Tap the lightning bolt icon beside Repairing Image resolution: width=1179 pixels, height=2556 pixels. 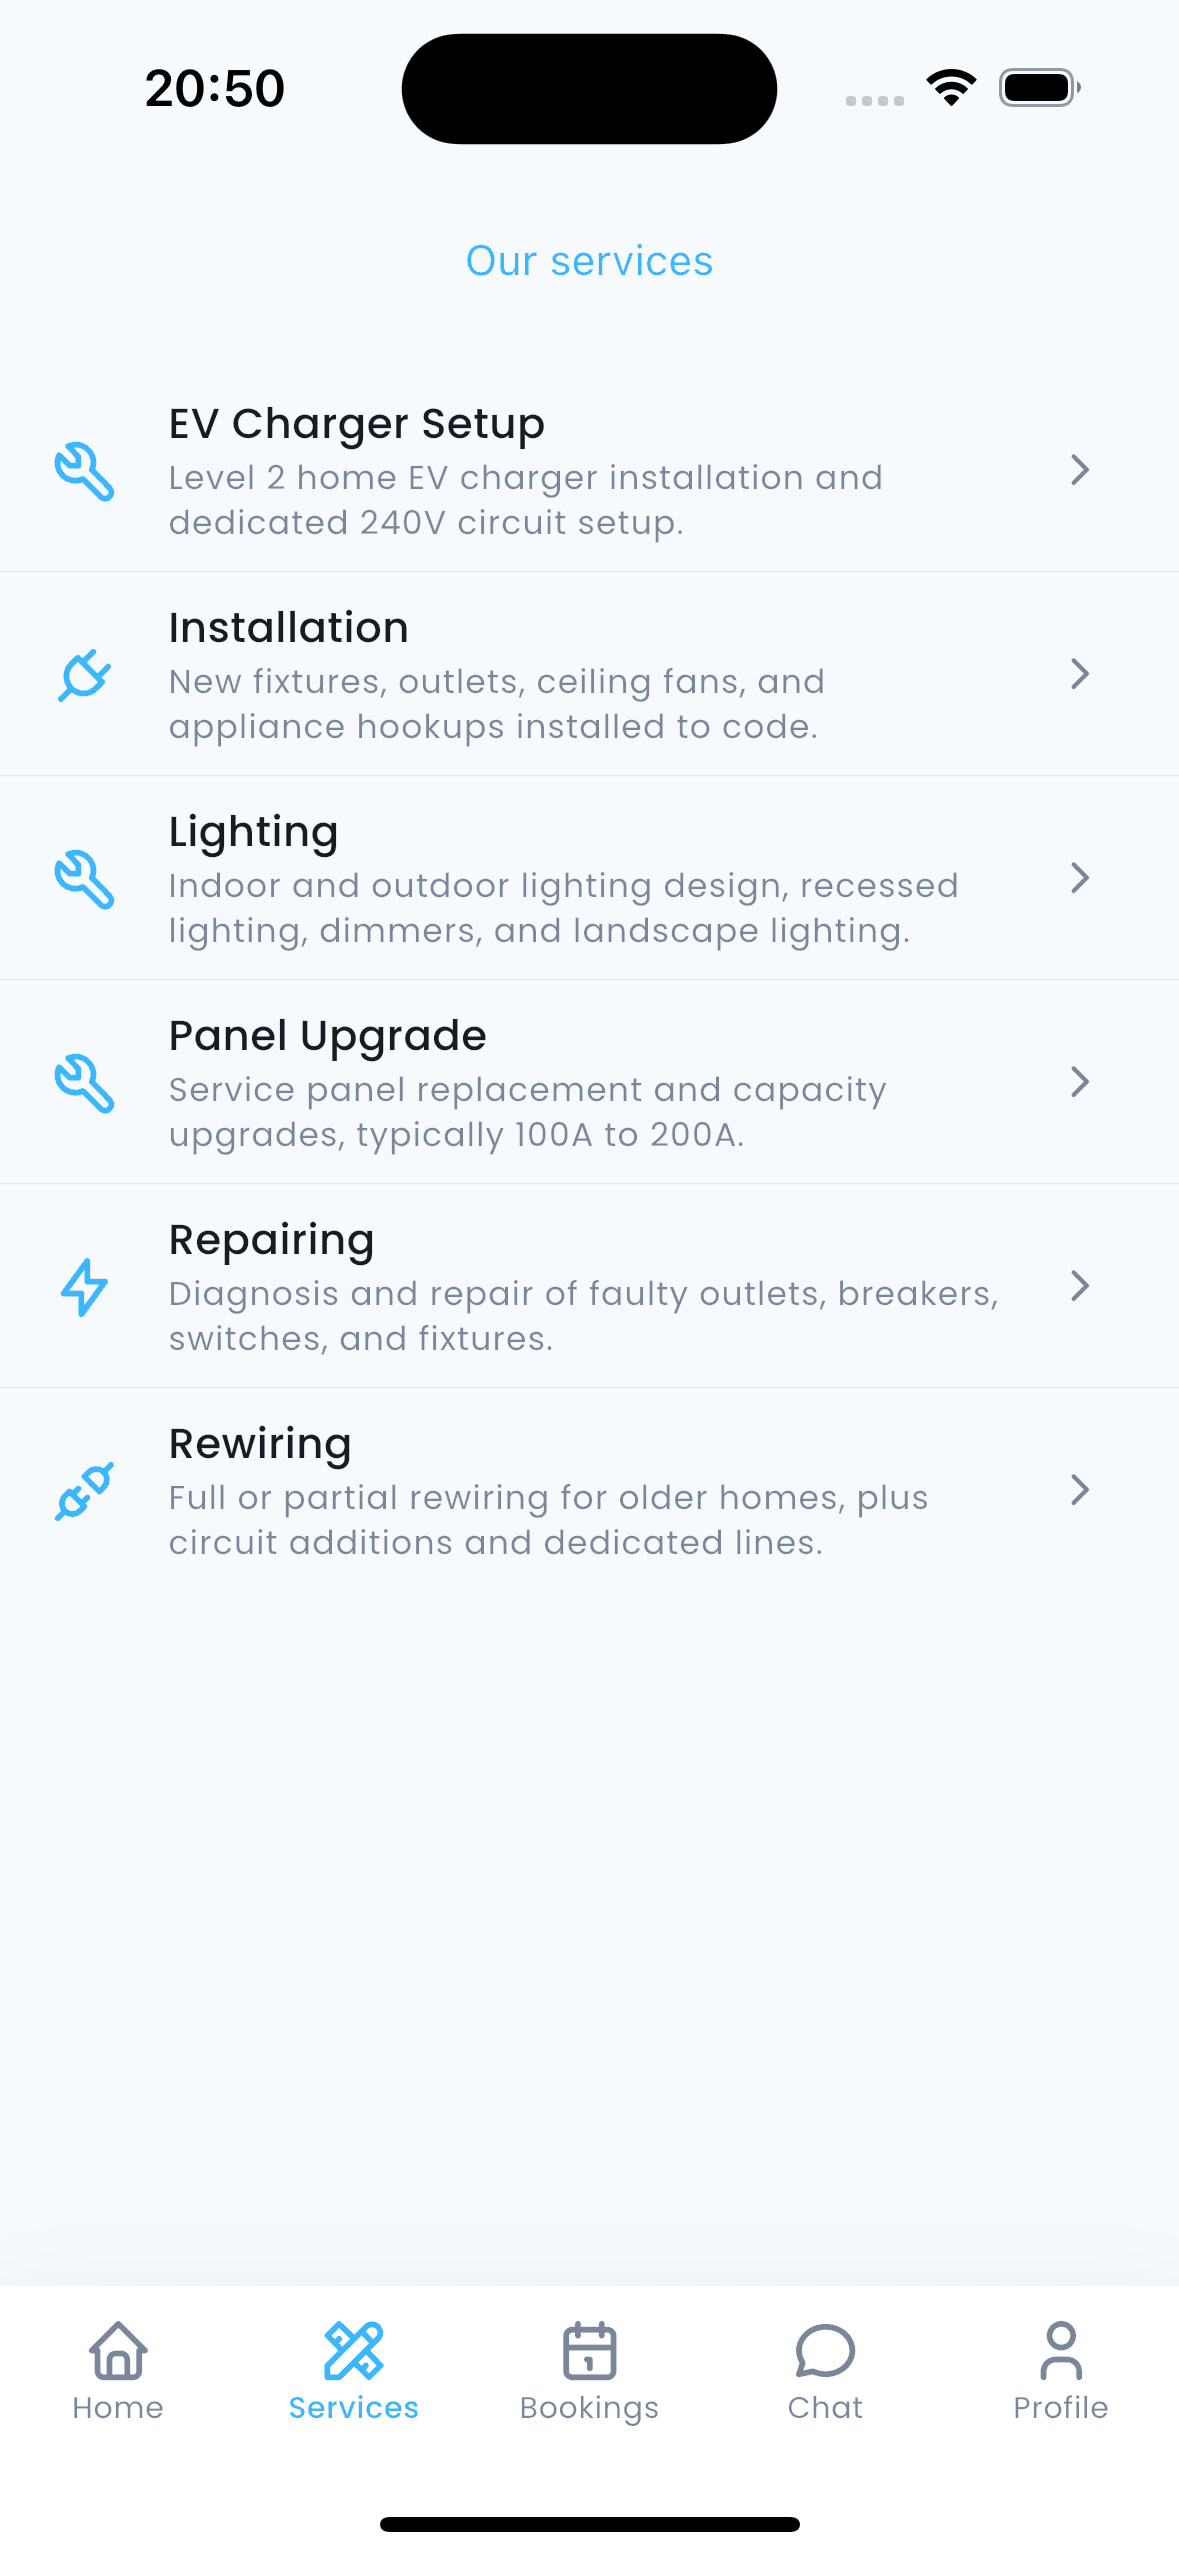tap(84, 1287)
